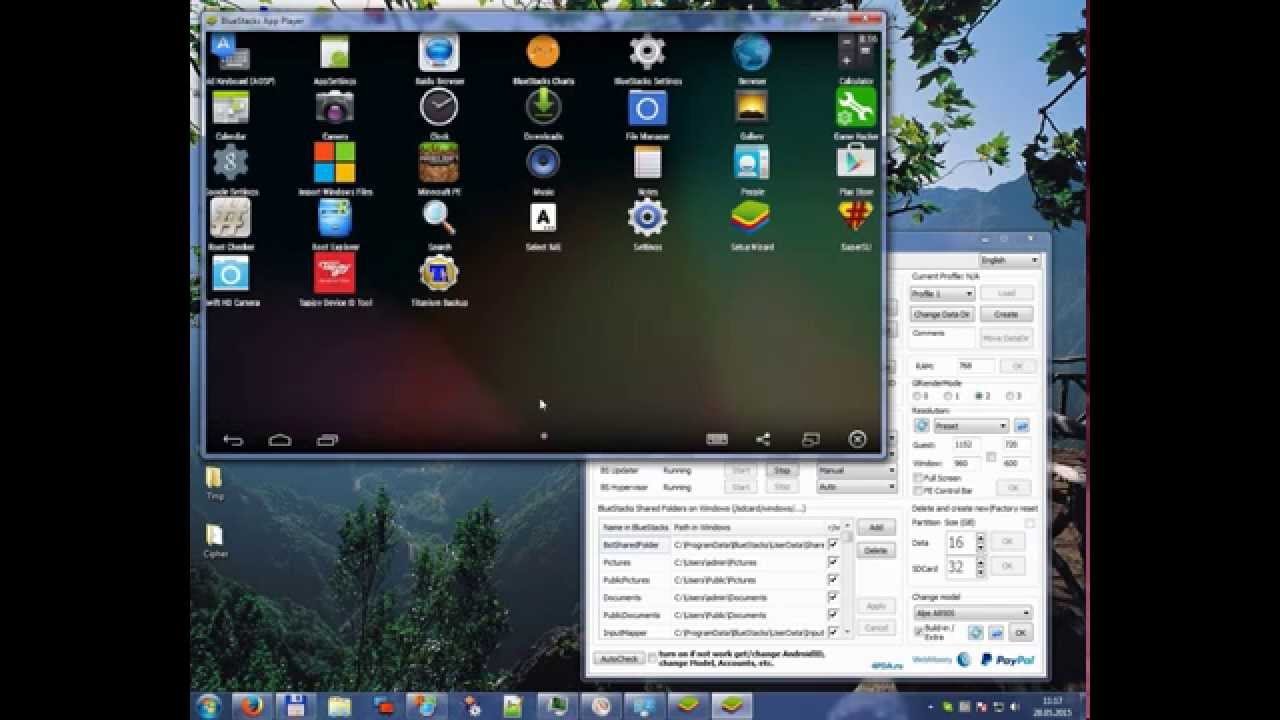1280x720 pixels.
Task: Tap the Android home navigation button
Action: pos(280,440)
